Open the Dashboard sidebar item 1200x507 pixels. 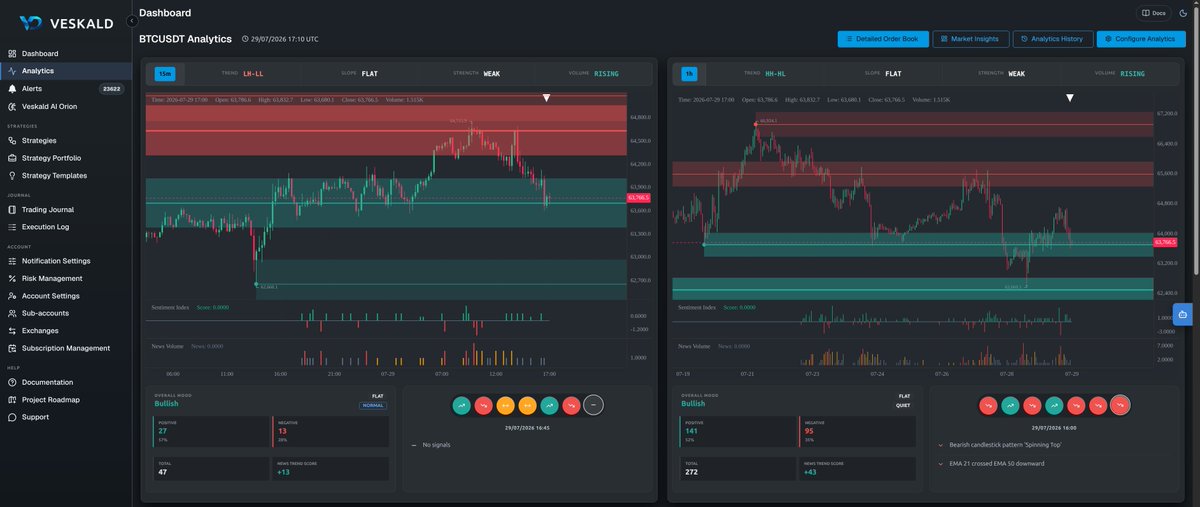pos(66,53)
